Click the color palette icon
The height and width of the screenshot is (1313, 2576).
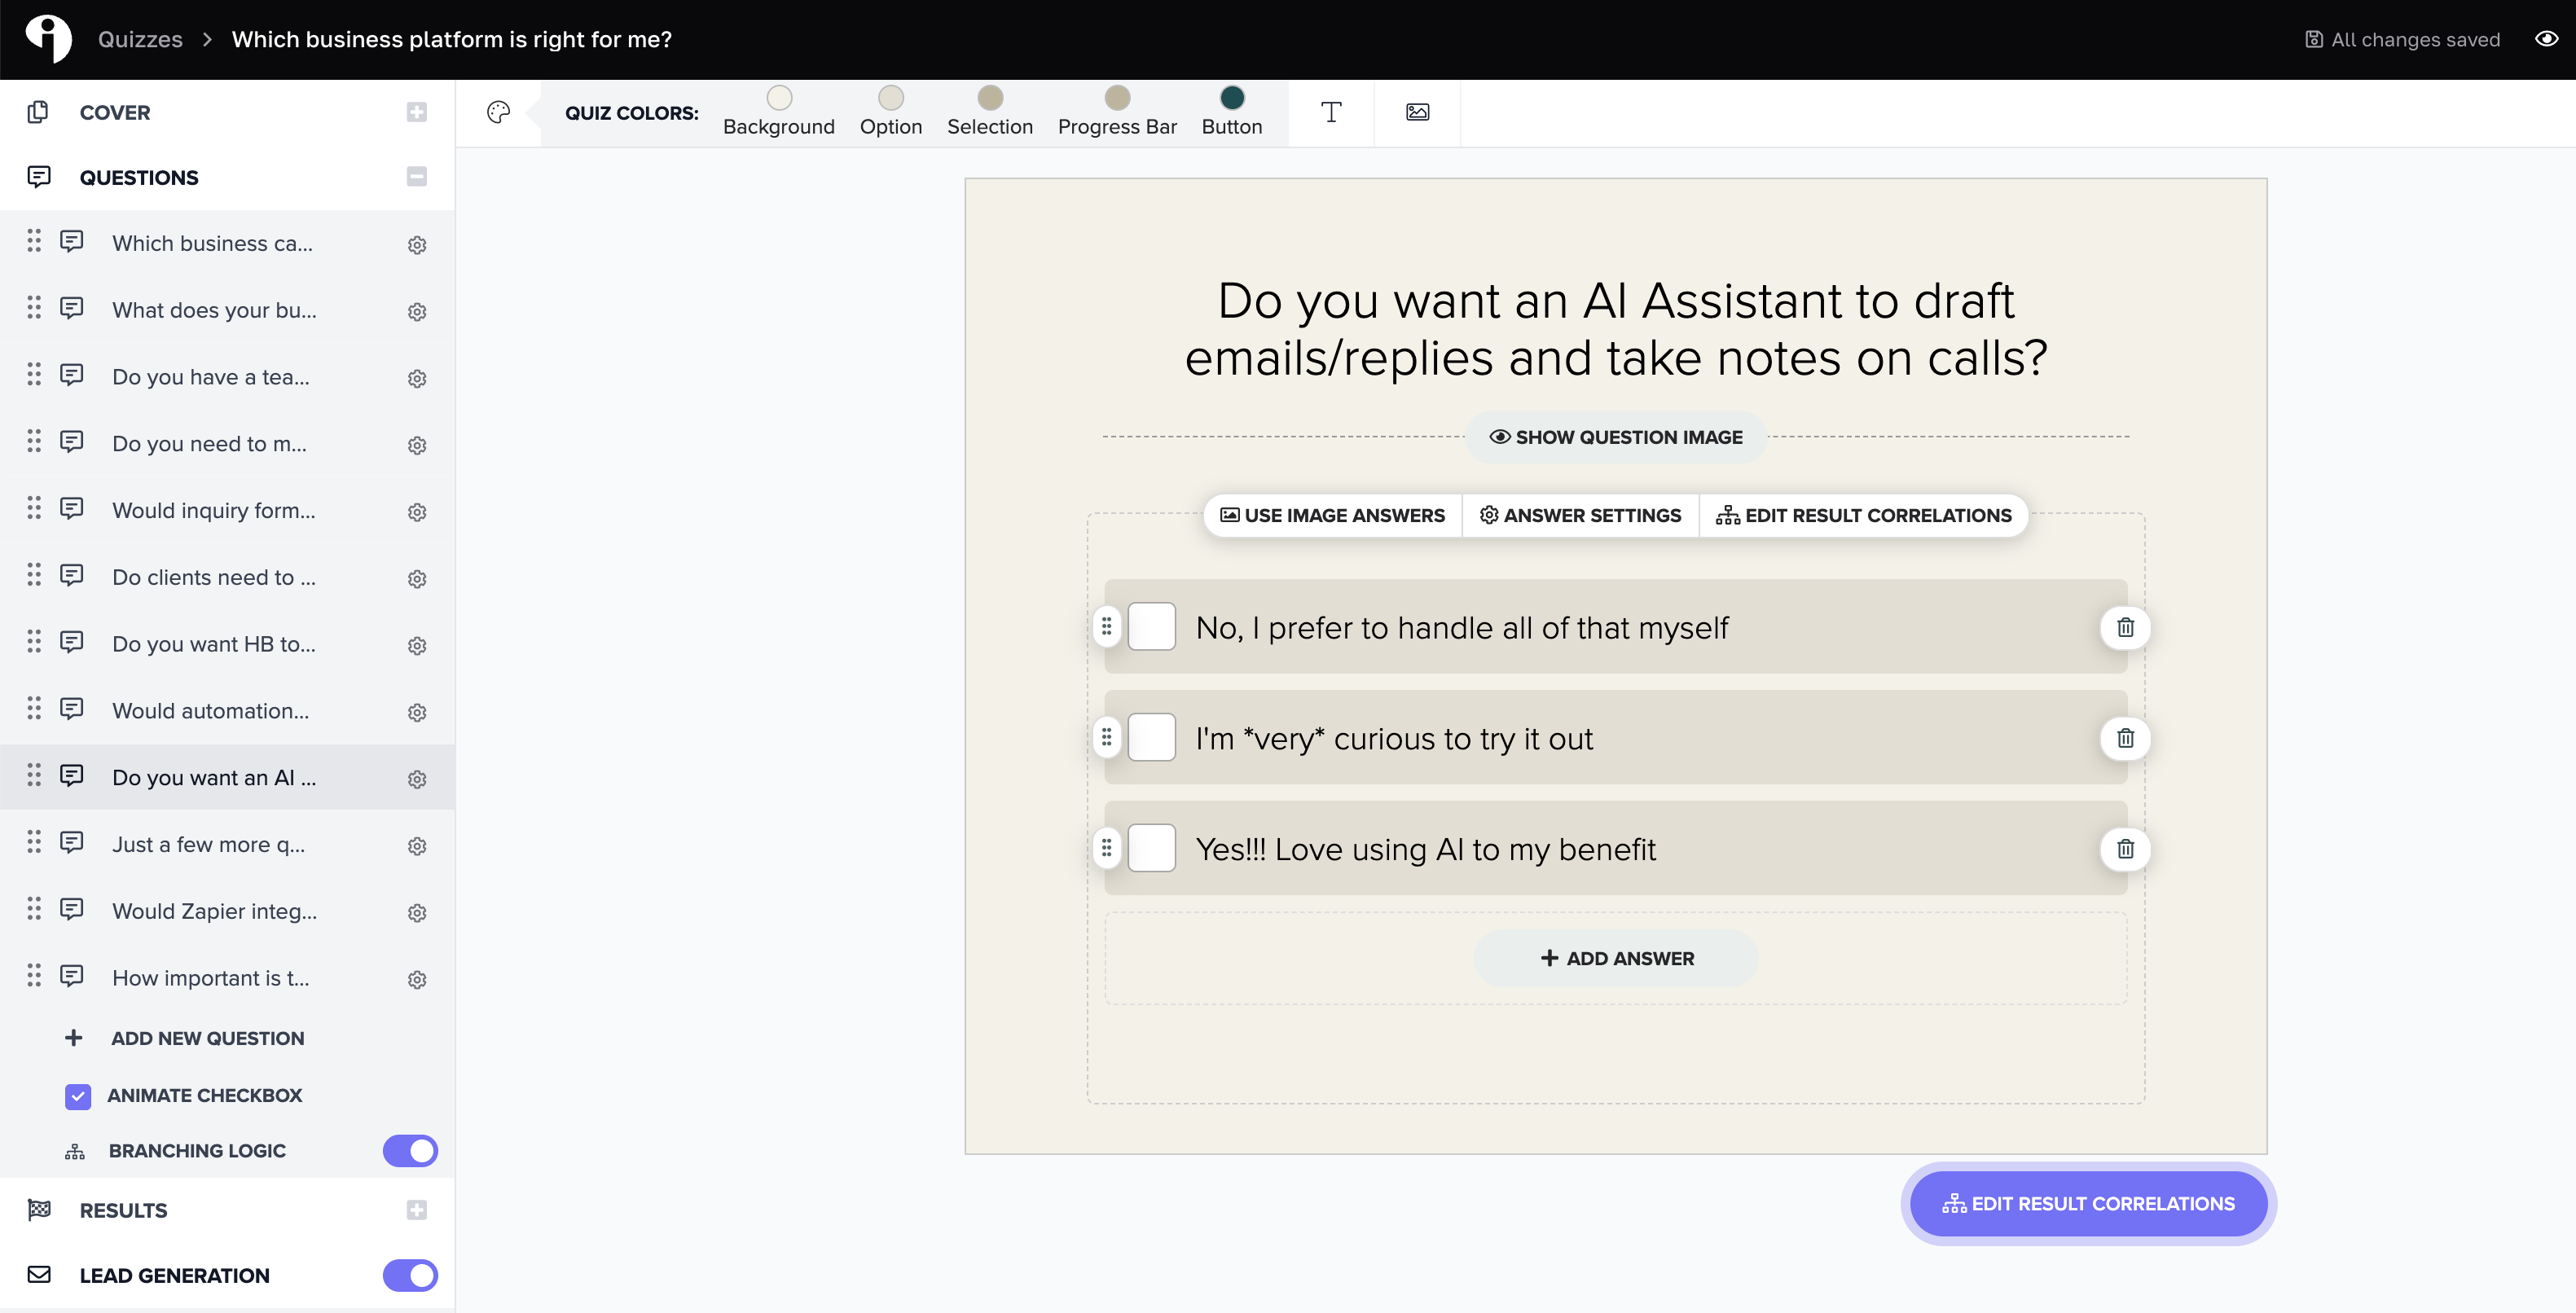(x=498, y=112)
